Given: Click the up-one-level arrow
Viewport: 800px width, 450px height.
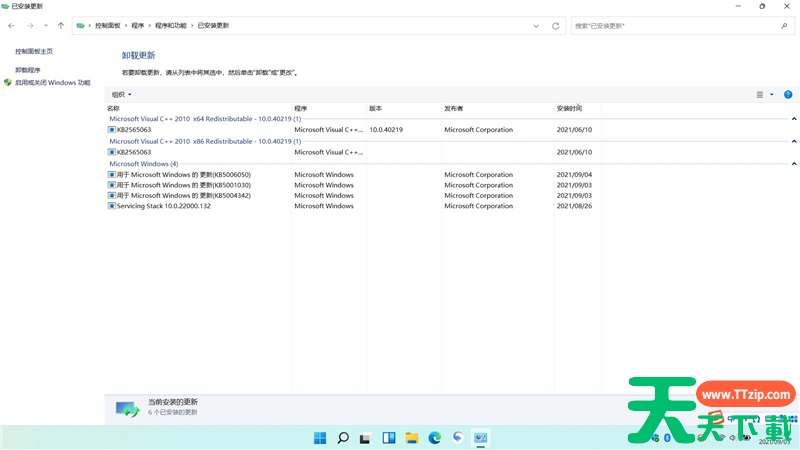Looking at the screenshot, I should click(x=61, y=26).
